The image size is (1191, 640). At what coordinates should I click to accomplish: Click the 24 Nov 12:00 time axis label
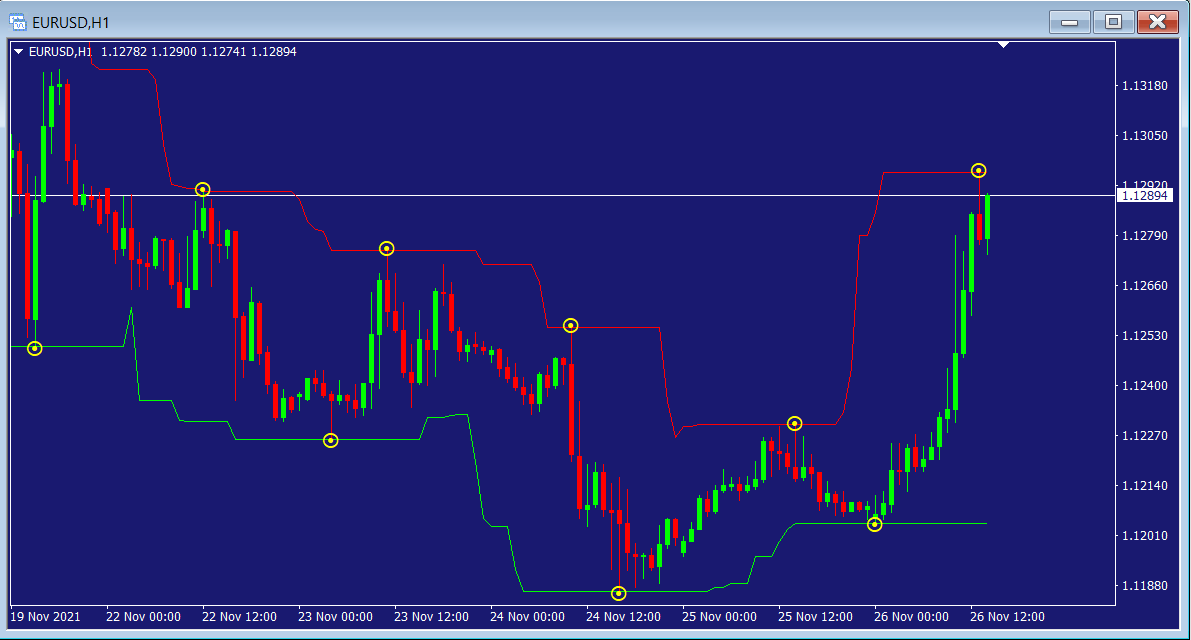(x=623, y=617)
